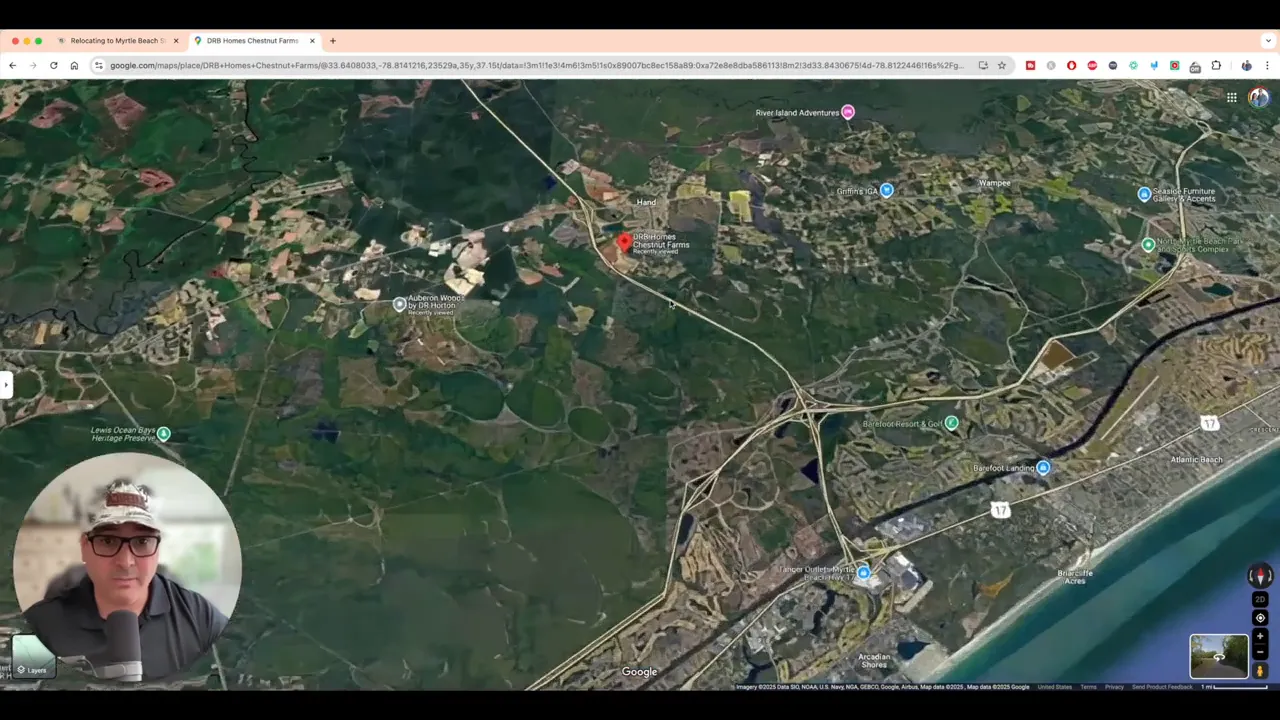Viewport: 1280px width, 720px height.
Task: Click the Wampee place label
Action: click(994, 184)
